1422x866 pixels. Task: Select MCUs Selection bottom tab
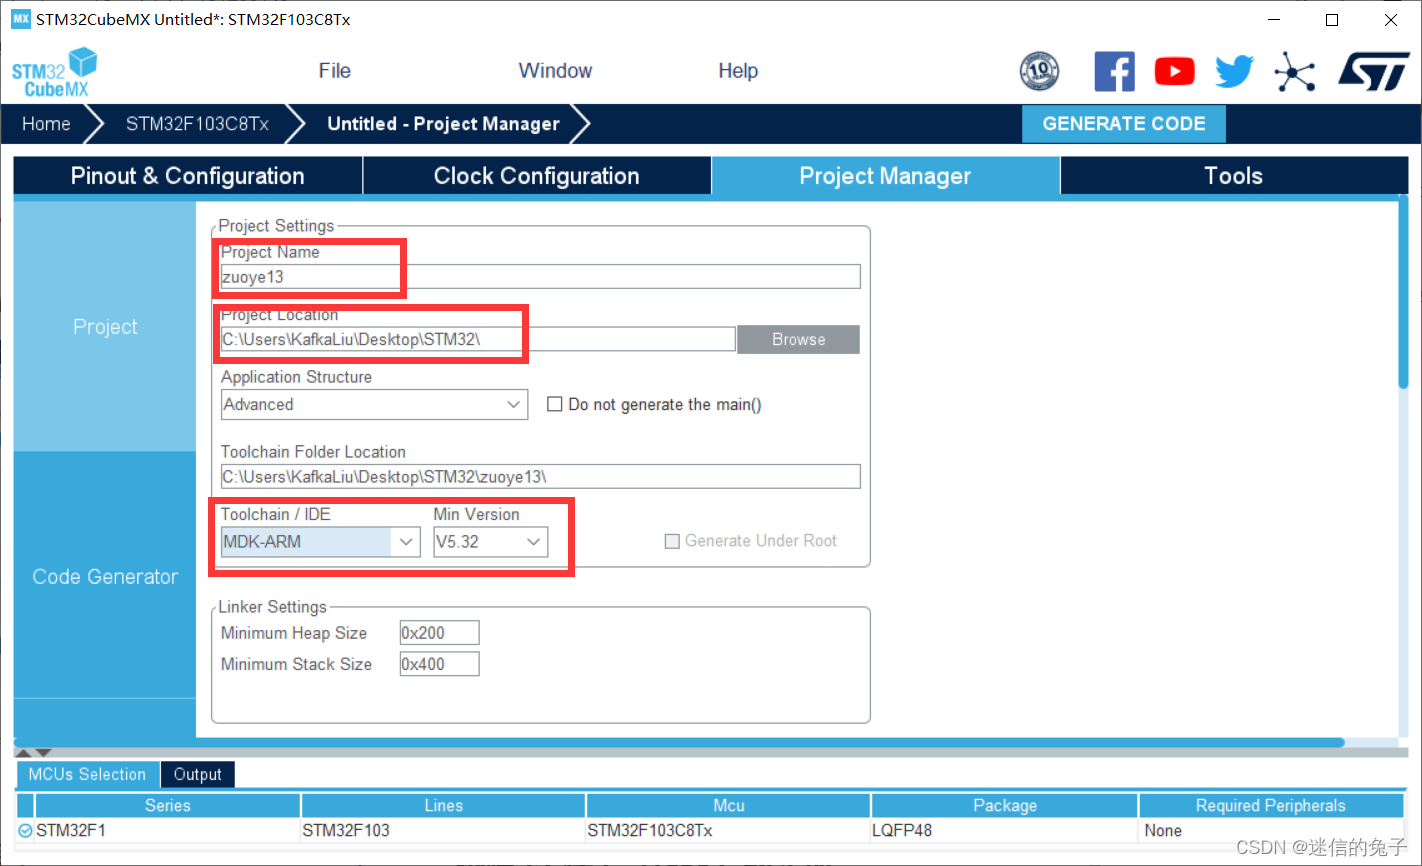[x=87, y=774]
